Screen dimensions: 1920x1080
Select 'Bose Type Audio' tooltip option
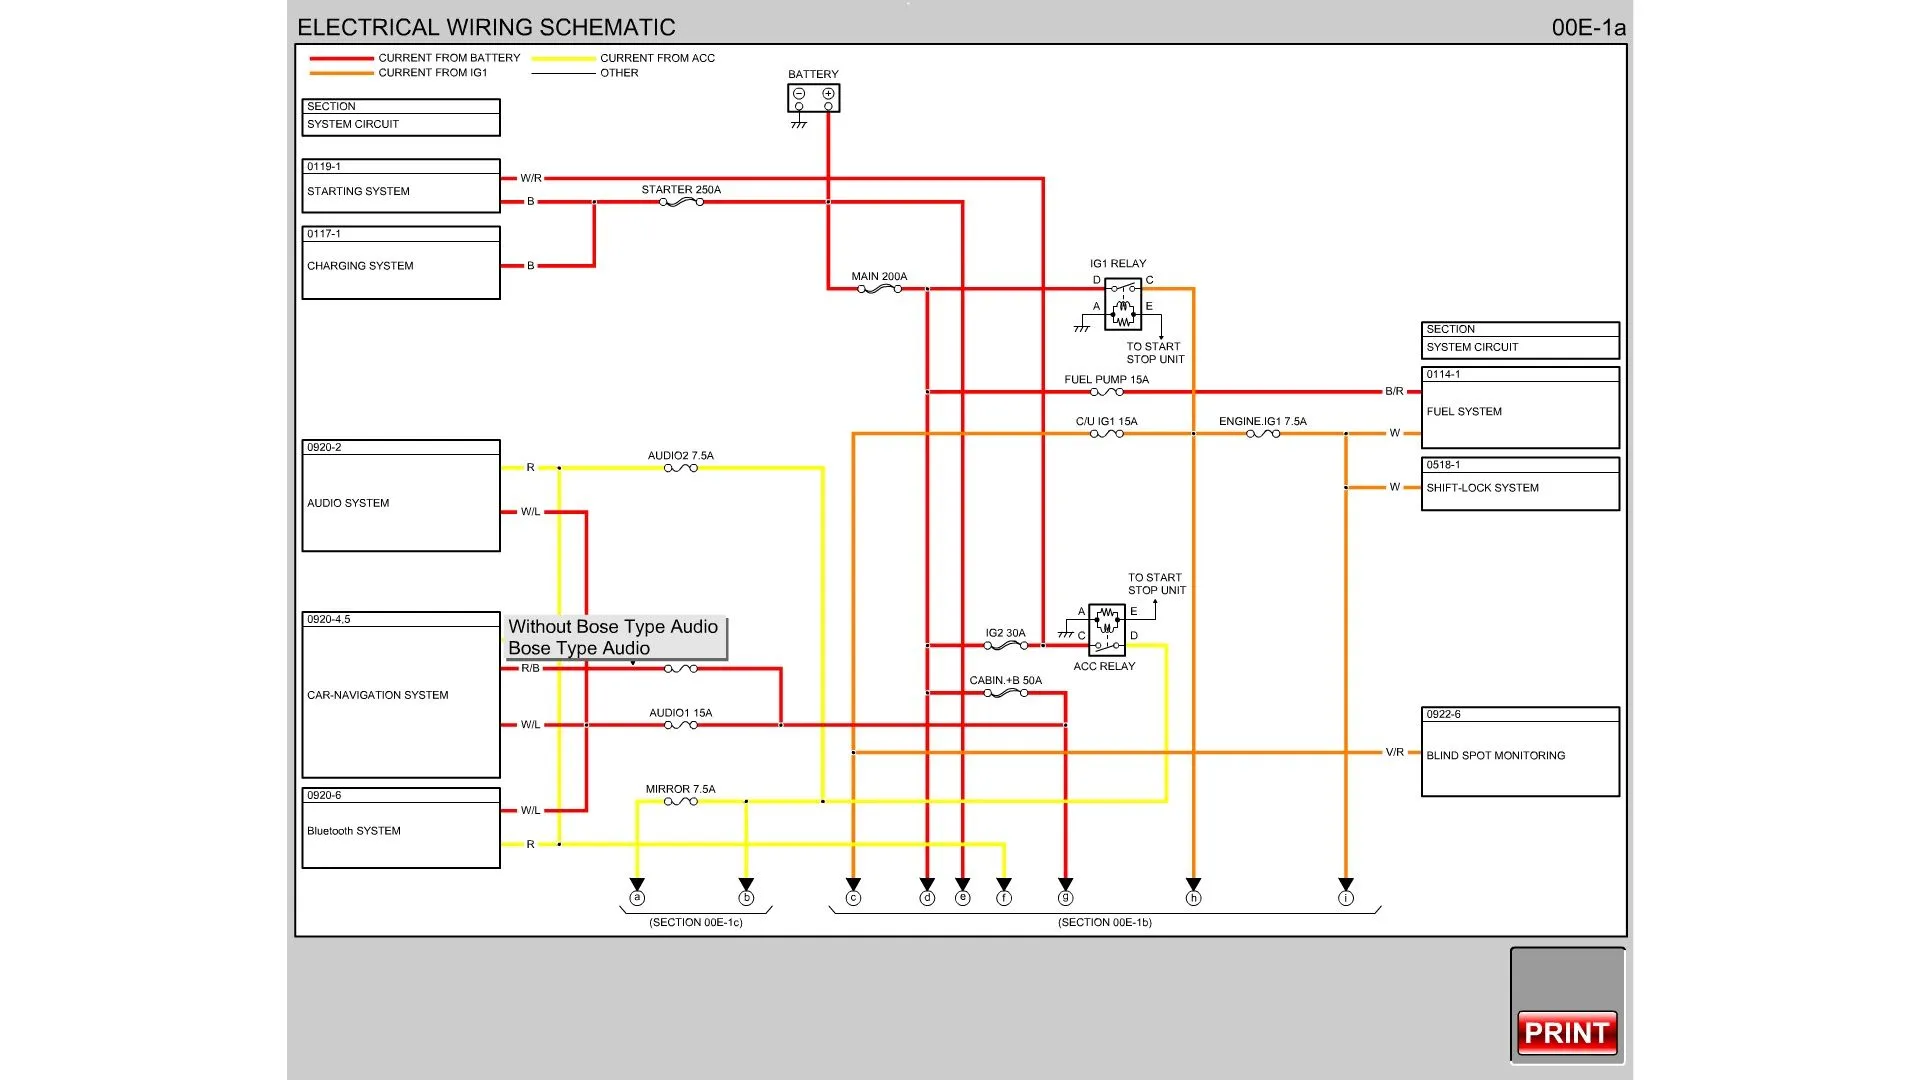(579, 648)
